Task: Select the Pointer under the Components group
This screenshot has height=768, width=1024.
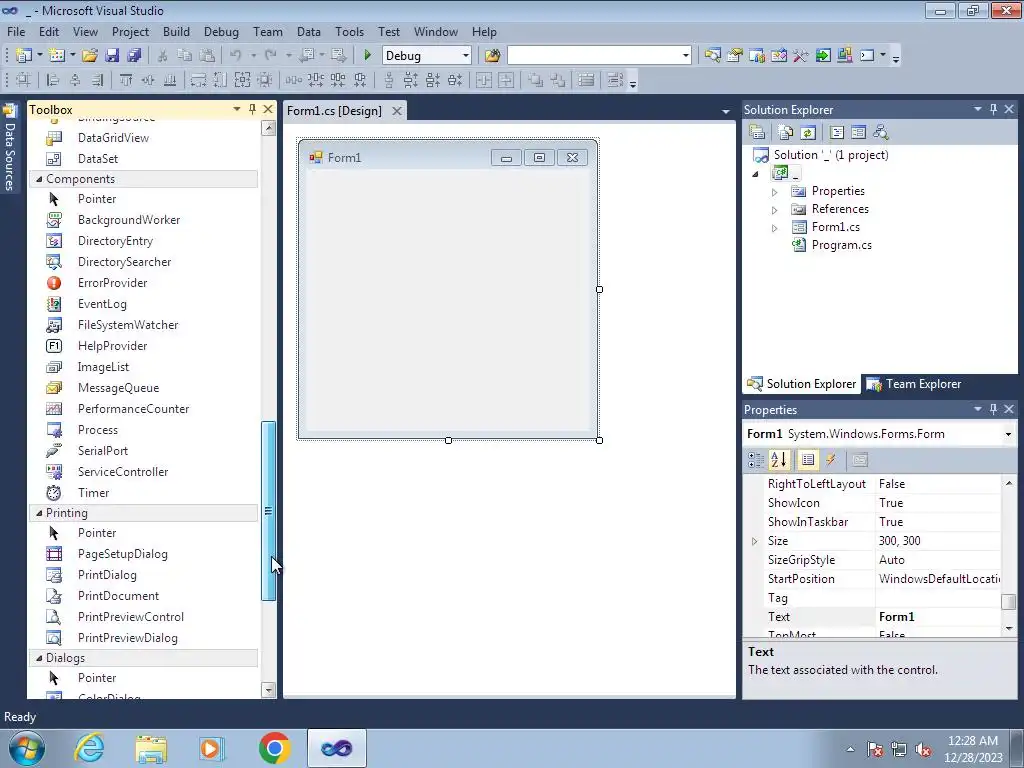Action: (x=97, y=199)
